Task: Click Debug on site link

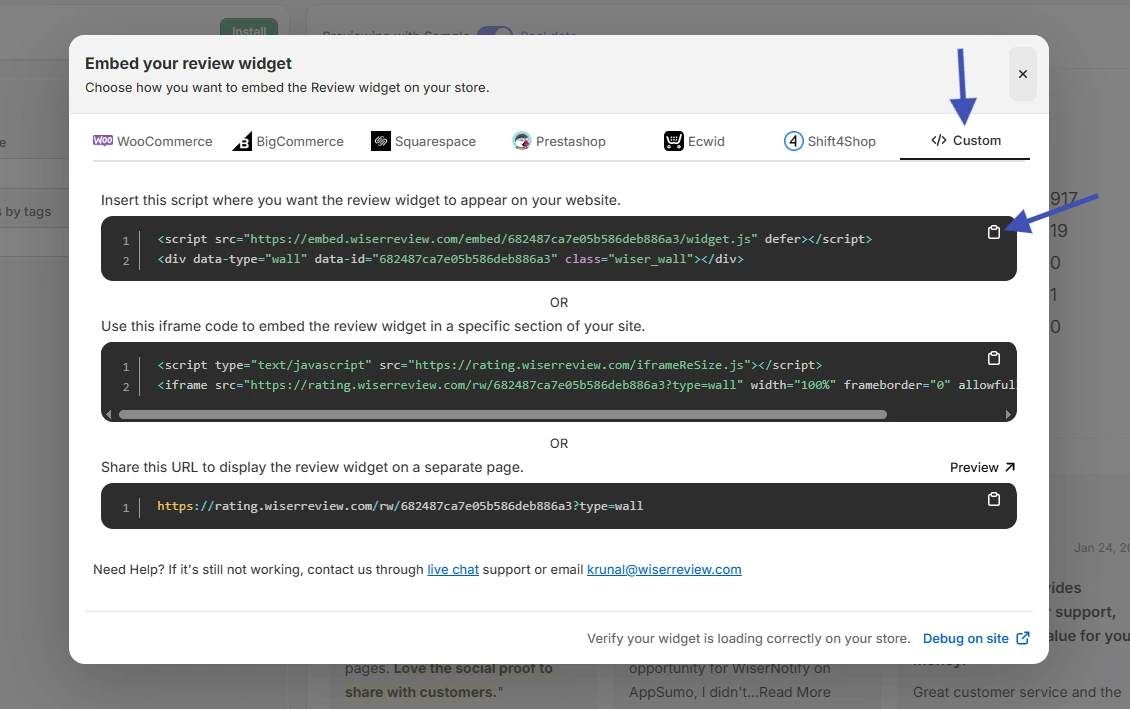Action: click(x=976, y=638)
